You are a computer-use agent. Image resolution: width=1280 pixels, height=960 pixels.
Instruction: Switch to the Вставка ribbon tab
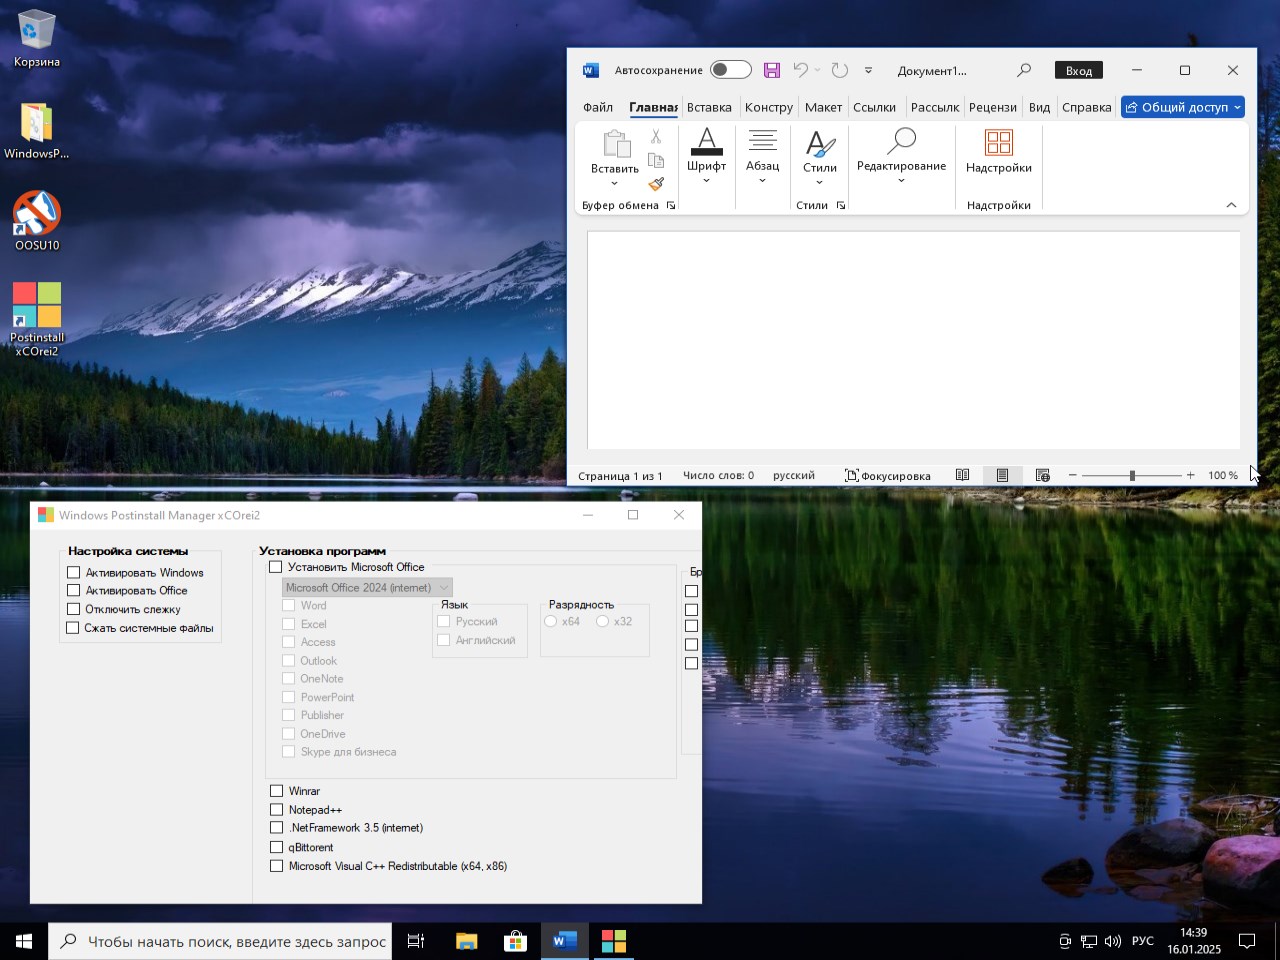709,107
